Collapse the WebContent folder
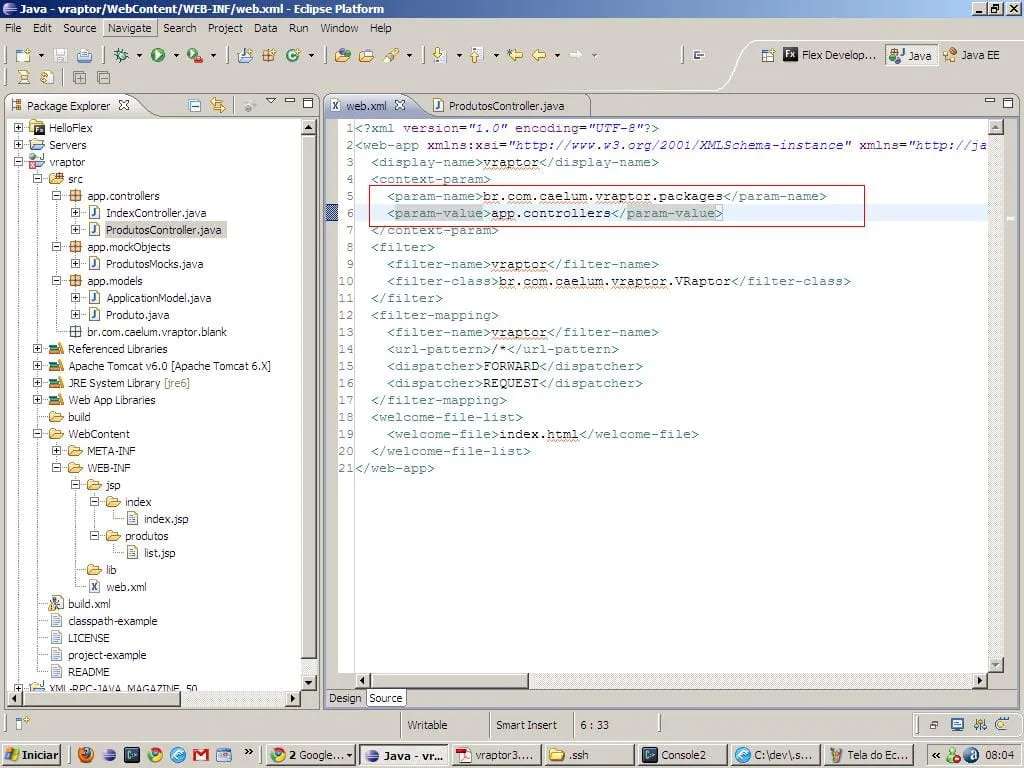The height and width of the screenshot is (768, 1024). (38, 434)
